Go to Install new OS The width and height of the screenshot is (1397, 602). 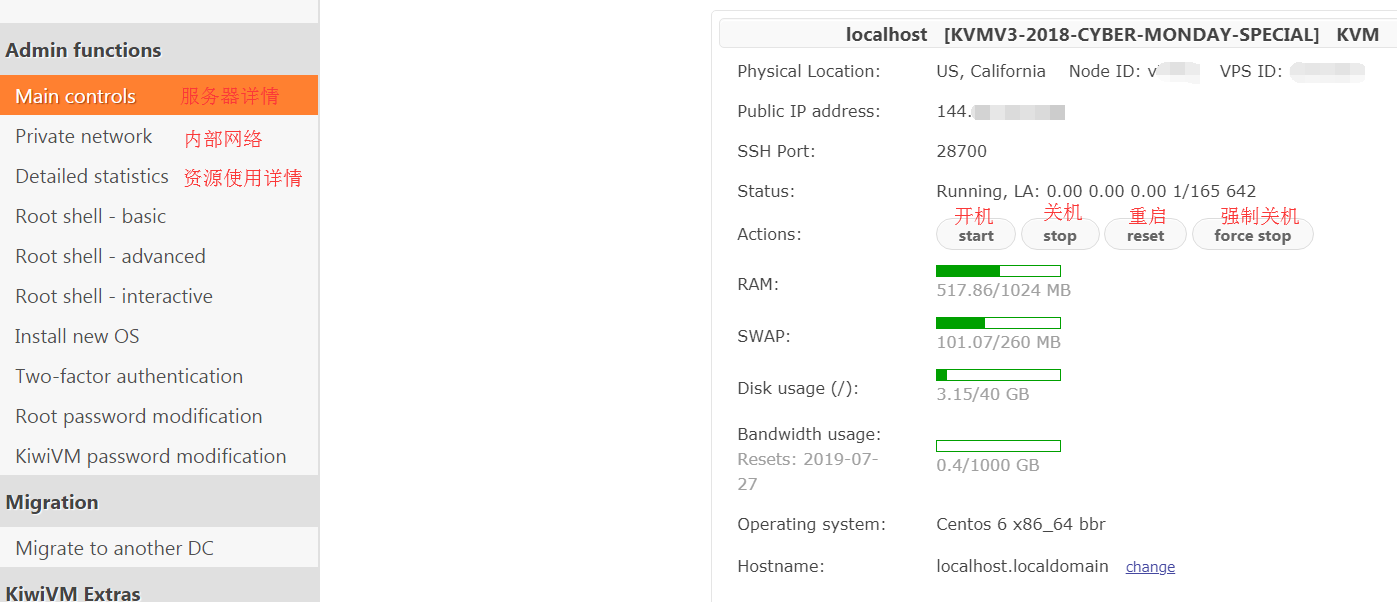[159, 336]
